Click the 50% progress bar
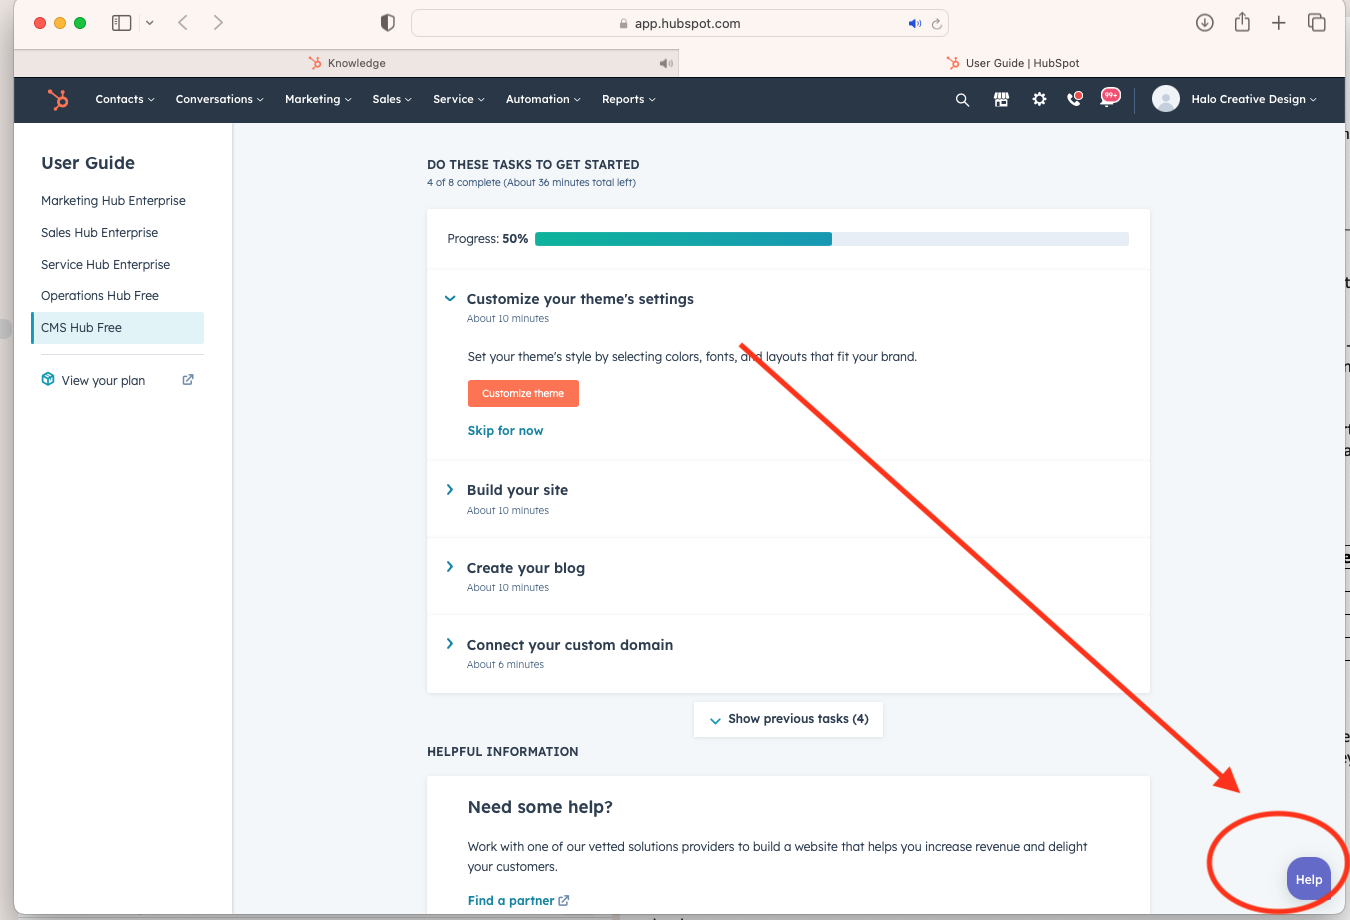Viewport: 1350px width, 920px height. coord(831,239)
